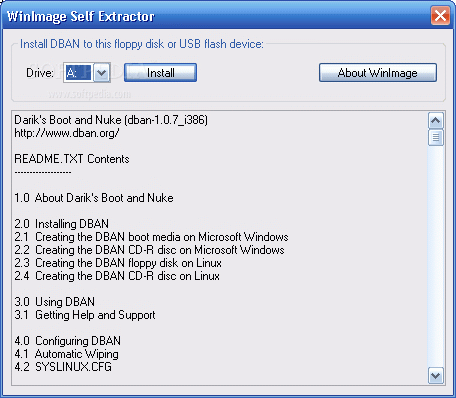The width and height of the screenshot is (456, 398).
Task: Click the "4.2 SYSLINUX.CFG" line
Action: click(x=63, y=367)
